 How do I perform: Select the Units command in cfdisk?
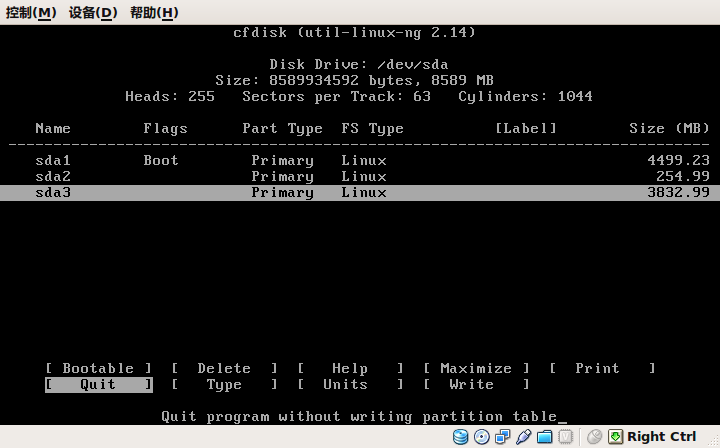pos(350,384)
